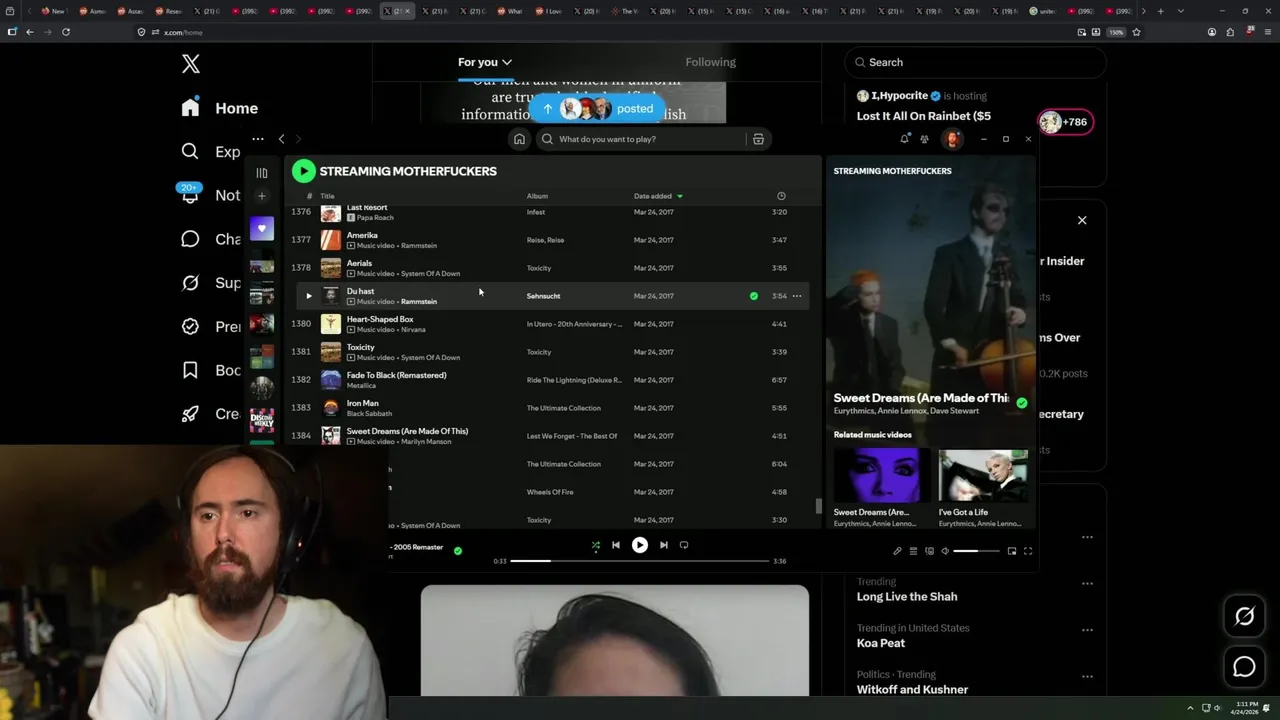Image resolution: width=1280 pixels, height=720 pixels.
Task: Adjust the Spotify volume slider
Action: click(x=976, y=551)
